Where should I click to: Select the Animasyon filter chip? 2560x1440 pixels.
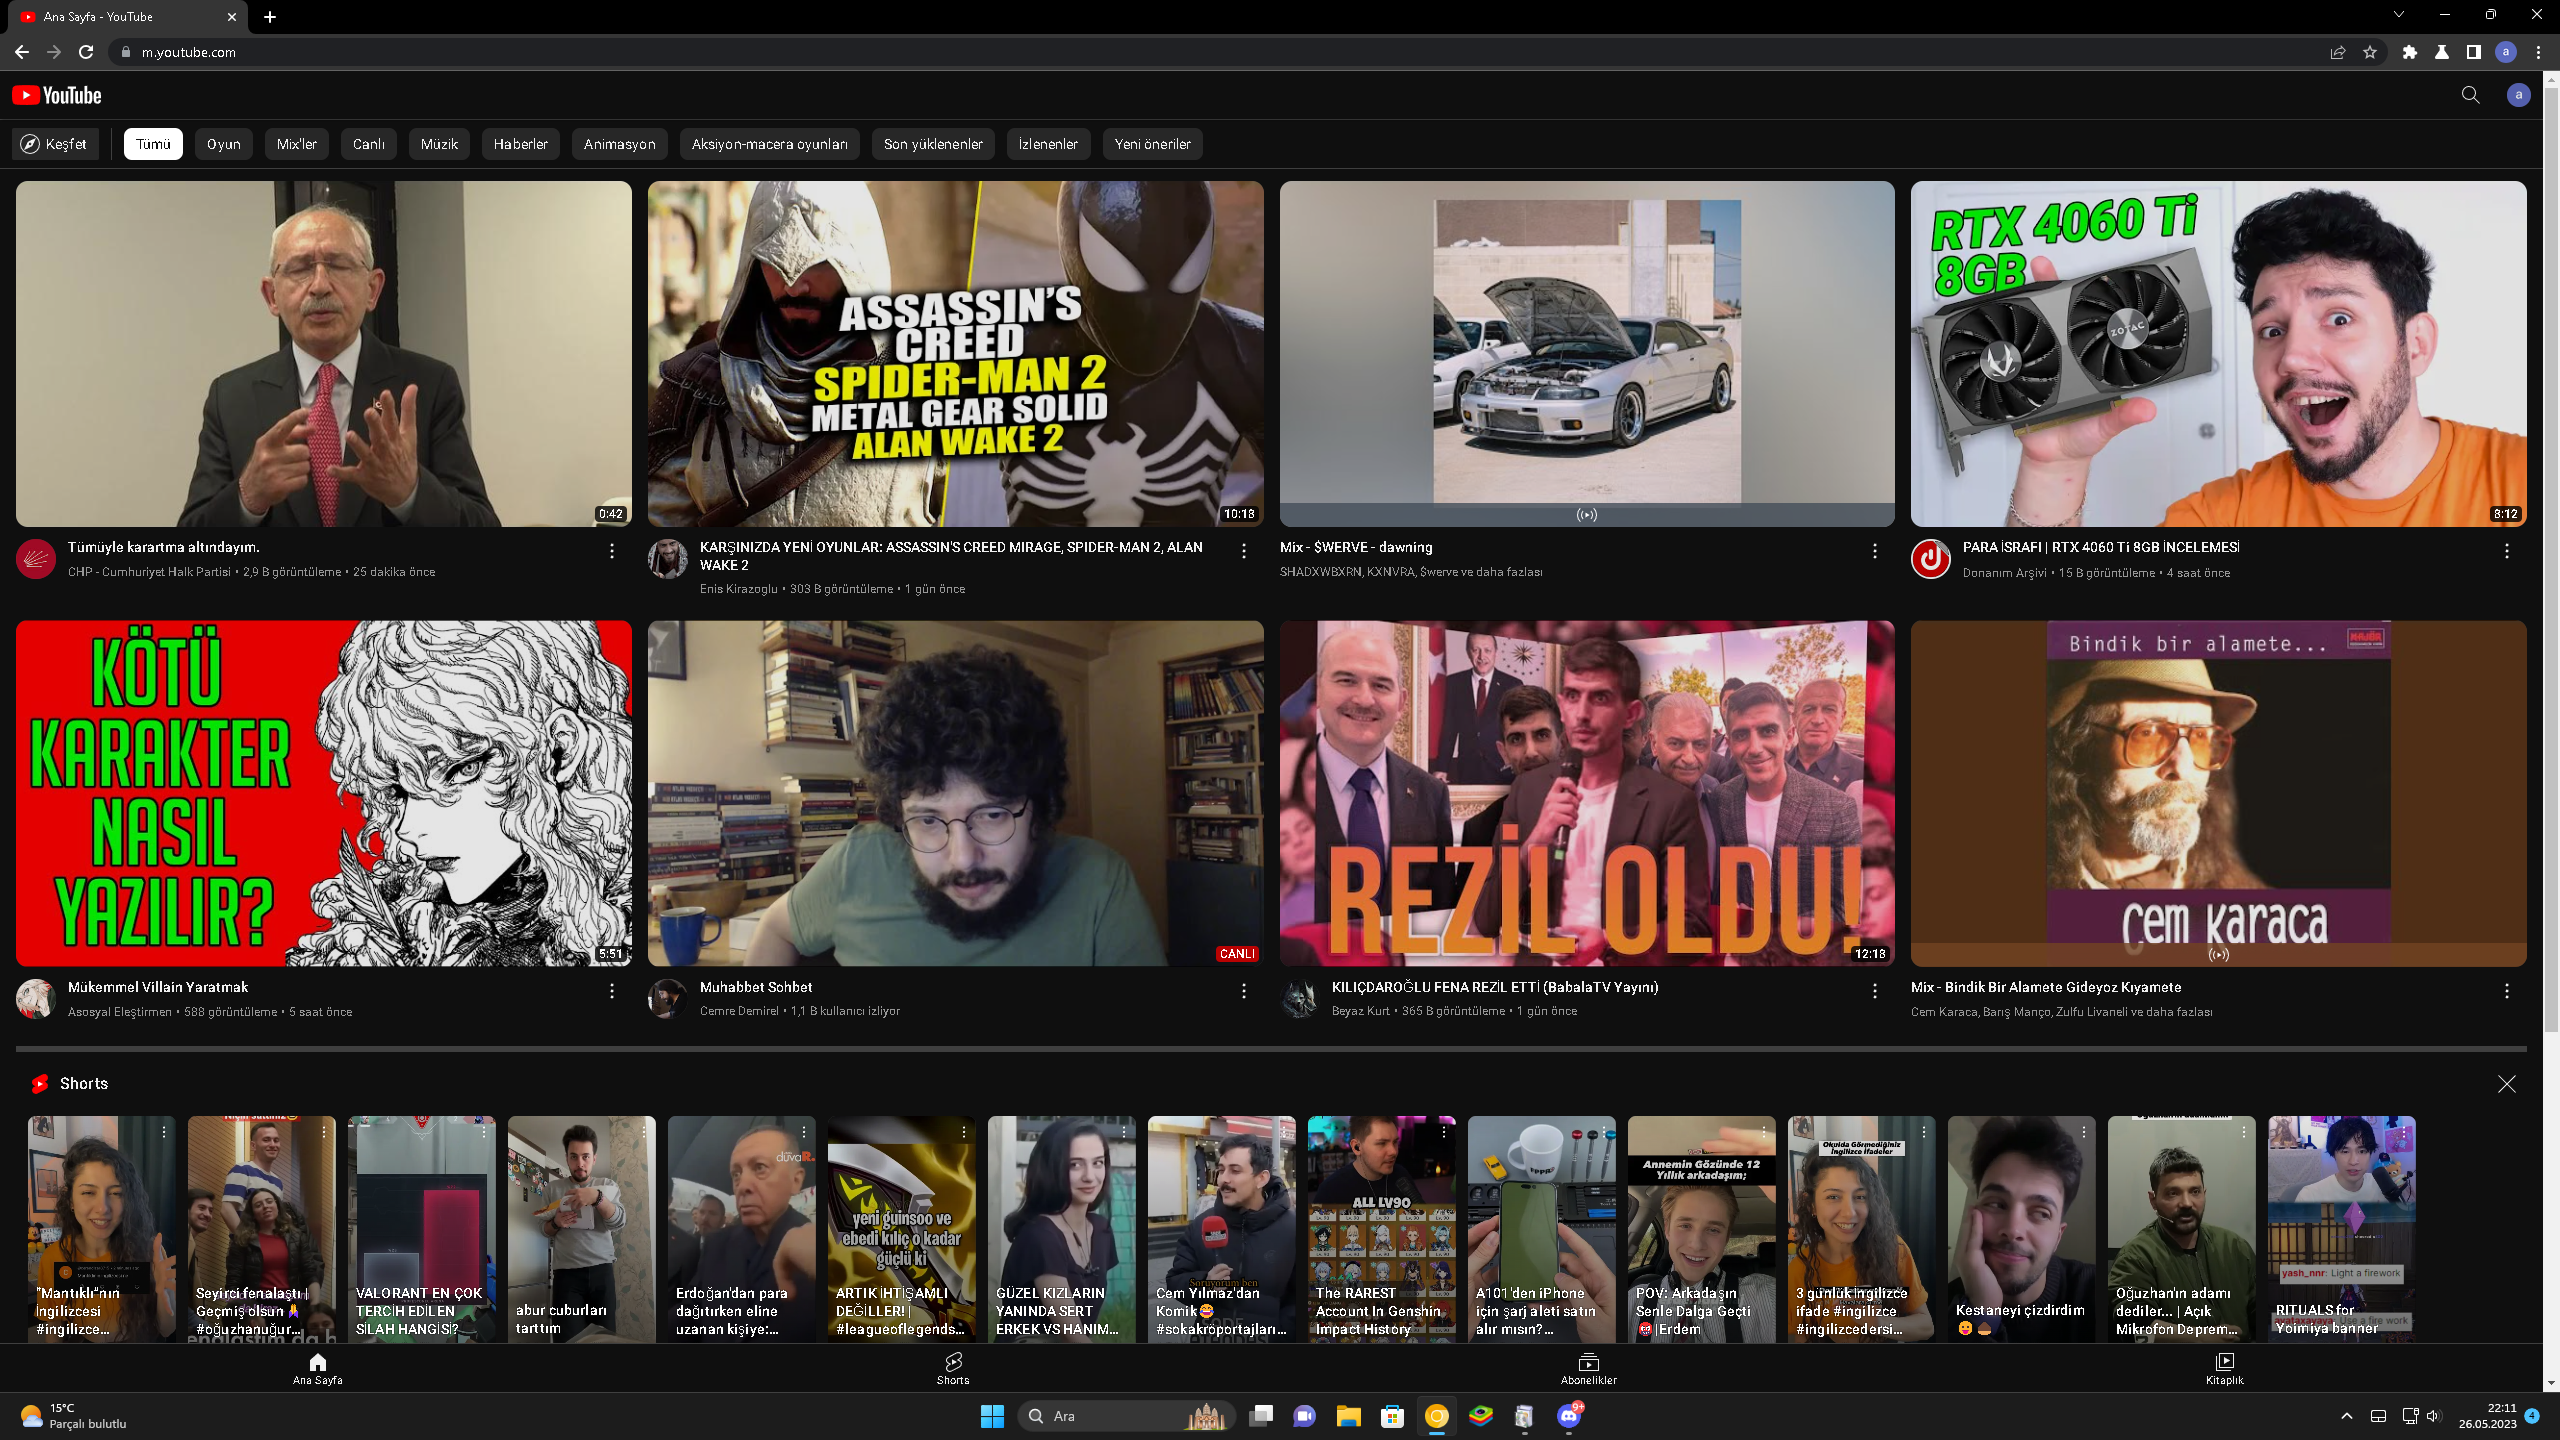620,144
